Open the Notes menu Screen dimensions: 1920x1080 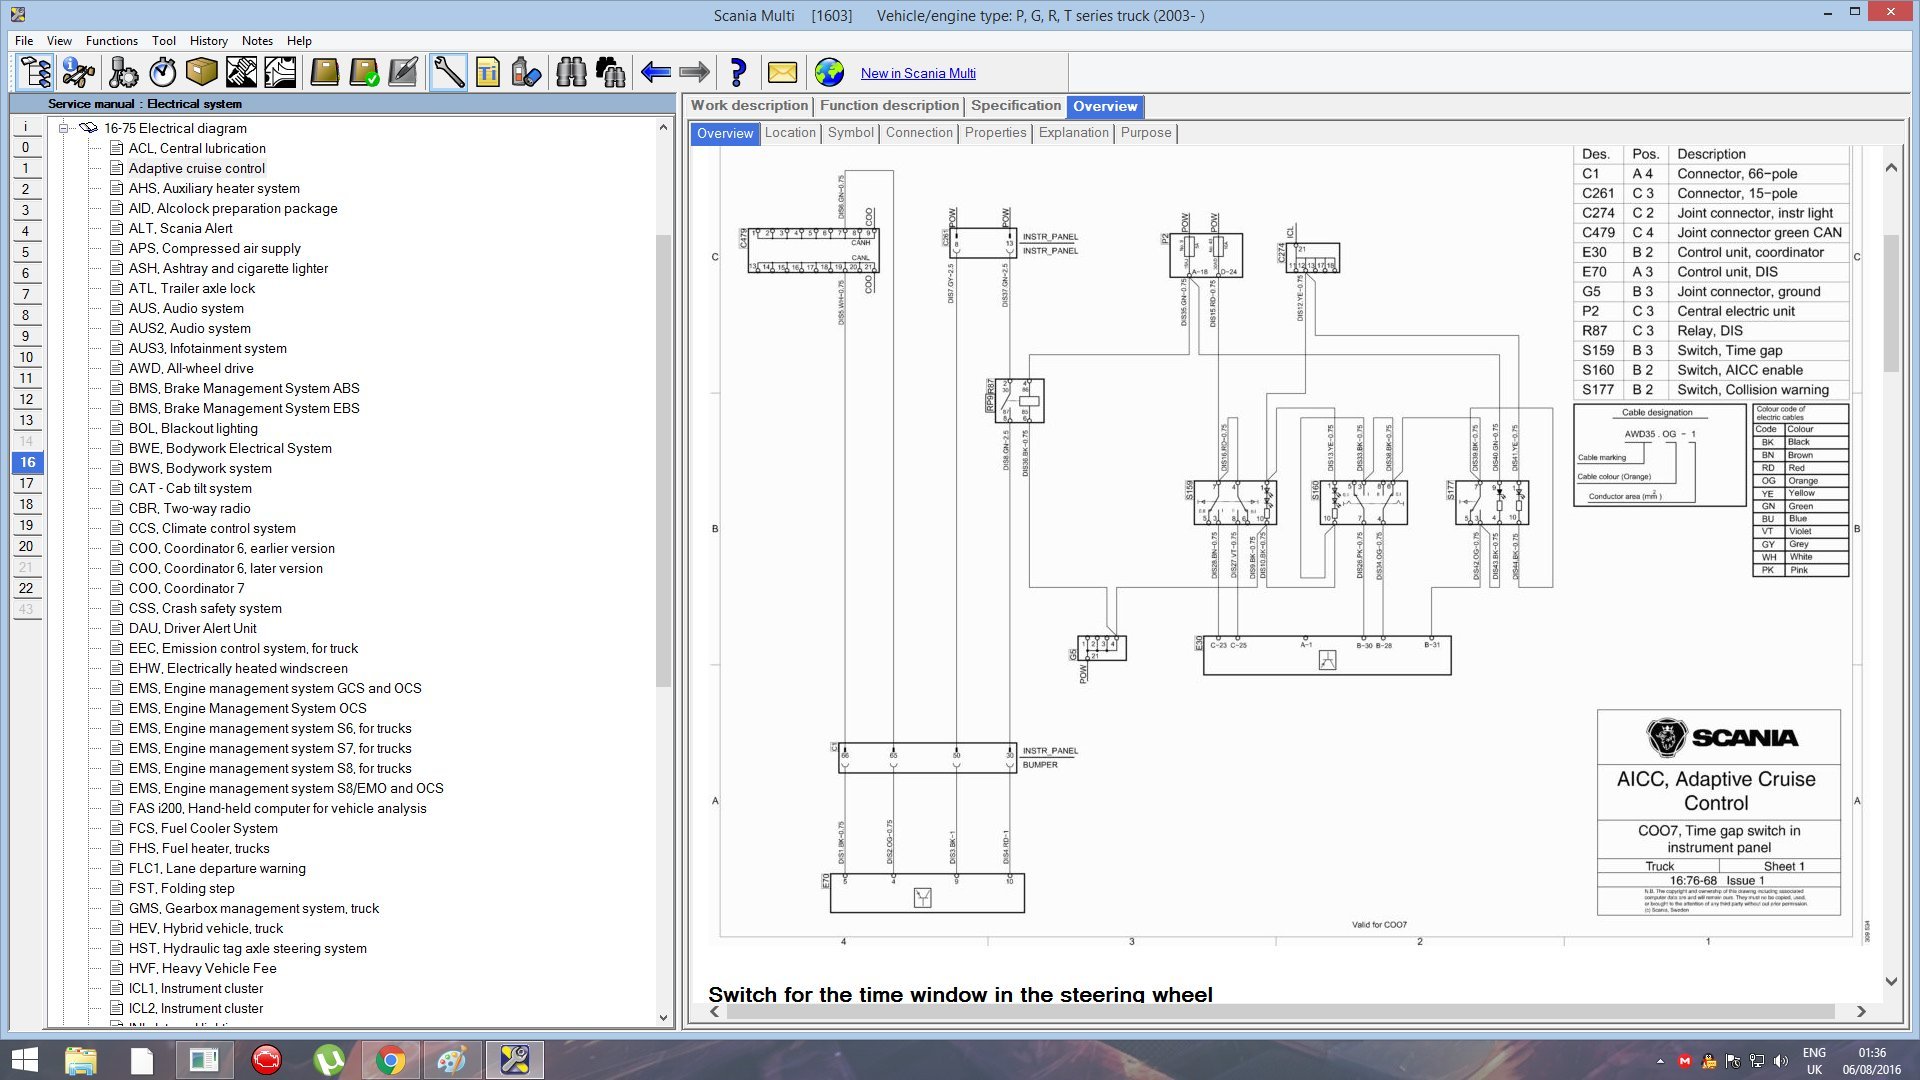pyautogui.click(x=257, y=41)
